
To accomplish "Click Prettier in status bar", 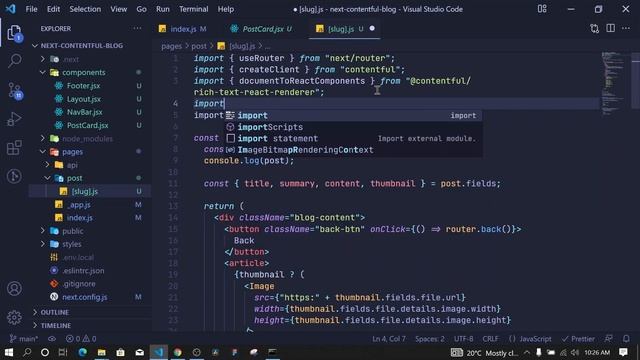I will click(x=578, y=339).
